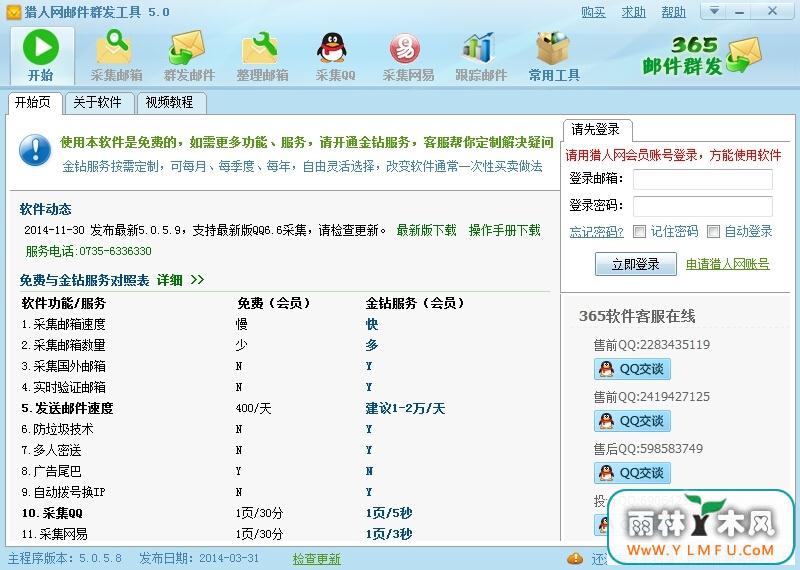Click the 操作手册下载 link
800x570 pixels.
pyautogui.click(x=505, y=230)
